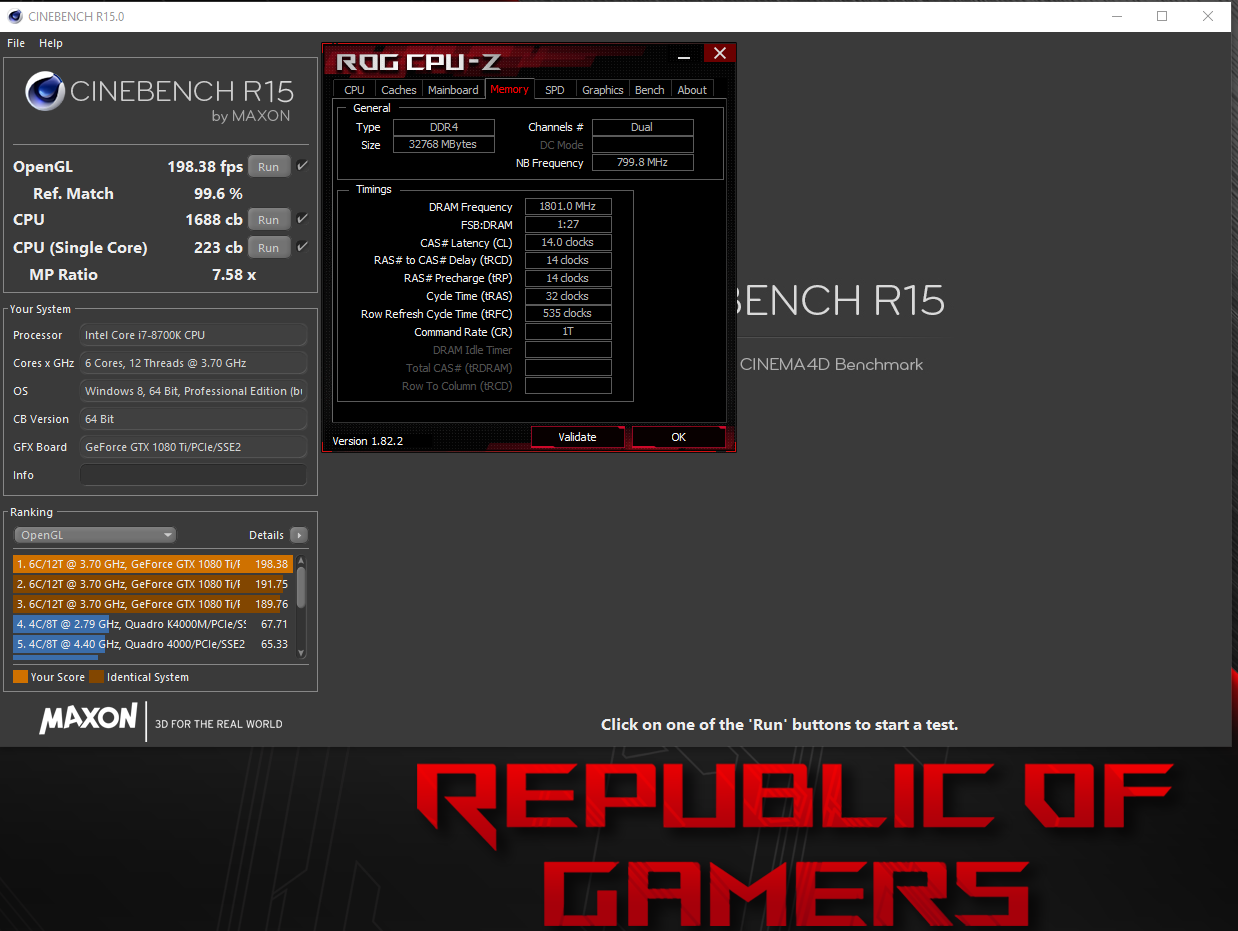Toggle the OpenGL test checkmark
The width and height of the screenshot is (1238, 931).
(x=303, y=166)
